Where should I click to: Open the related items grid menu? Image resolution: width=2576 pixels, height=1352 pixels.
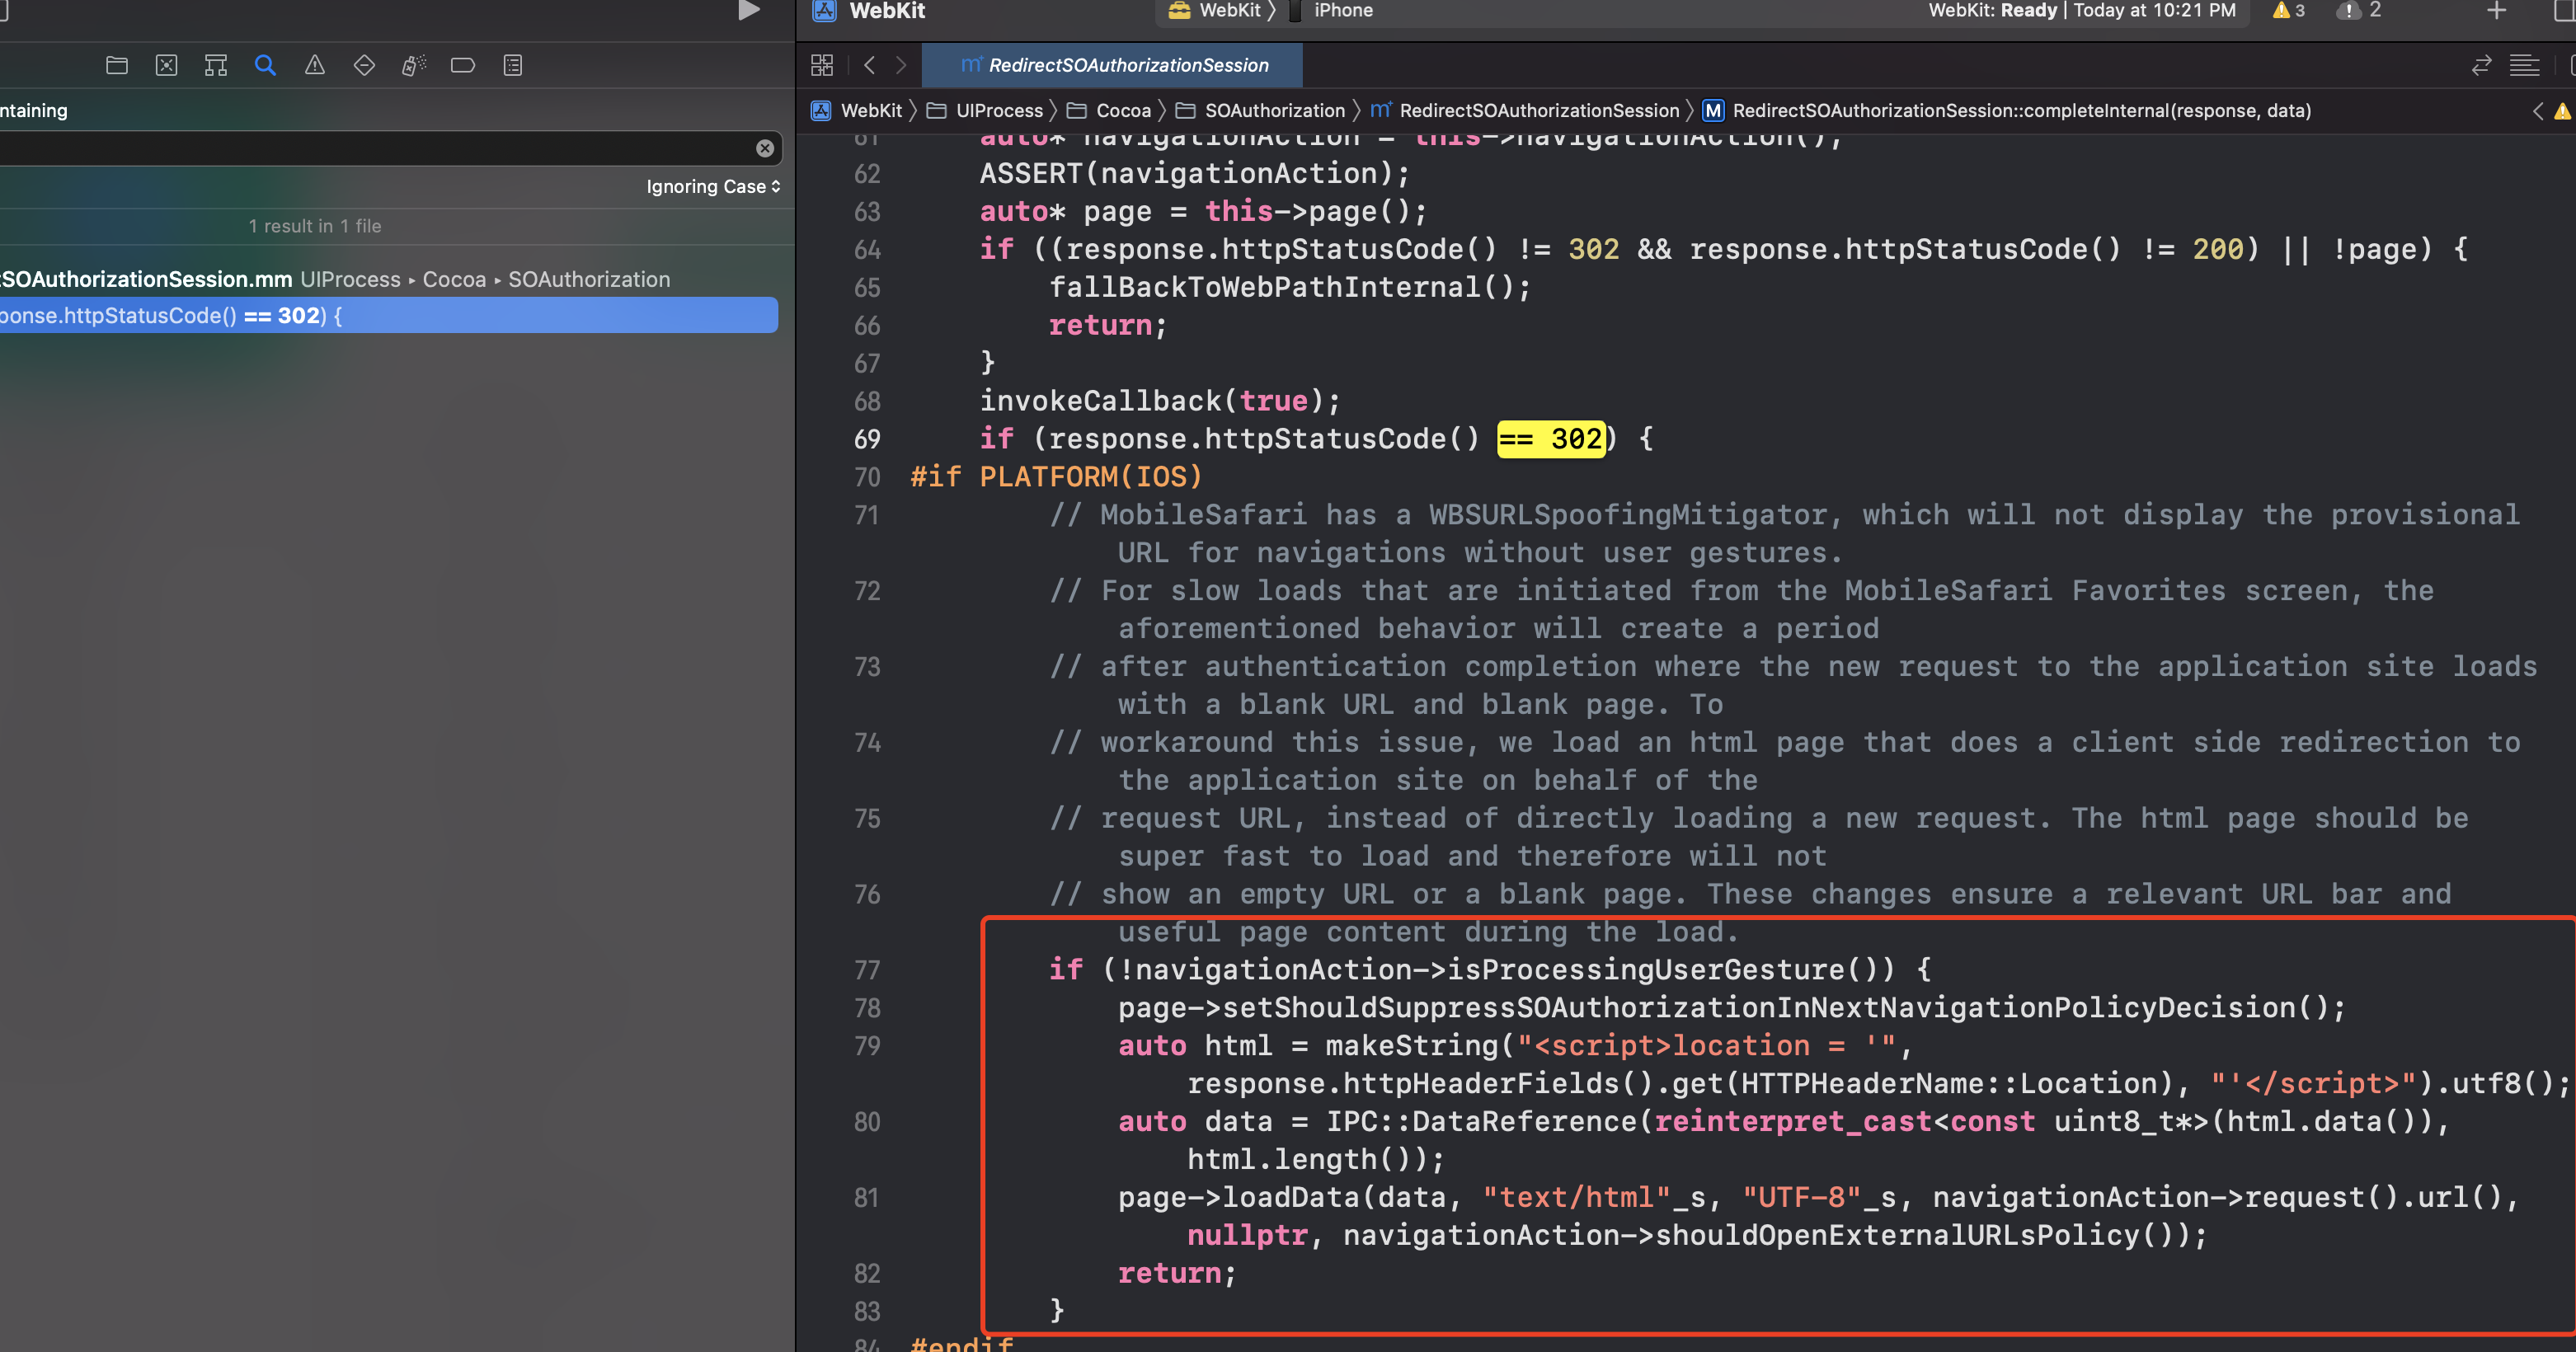coord(822,66)
